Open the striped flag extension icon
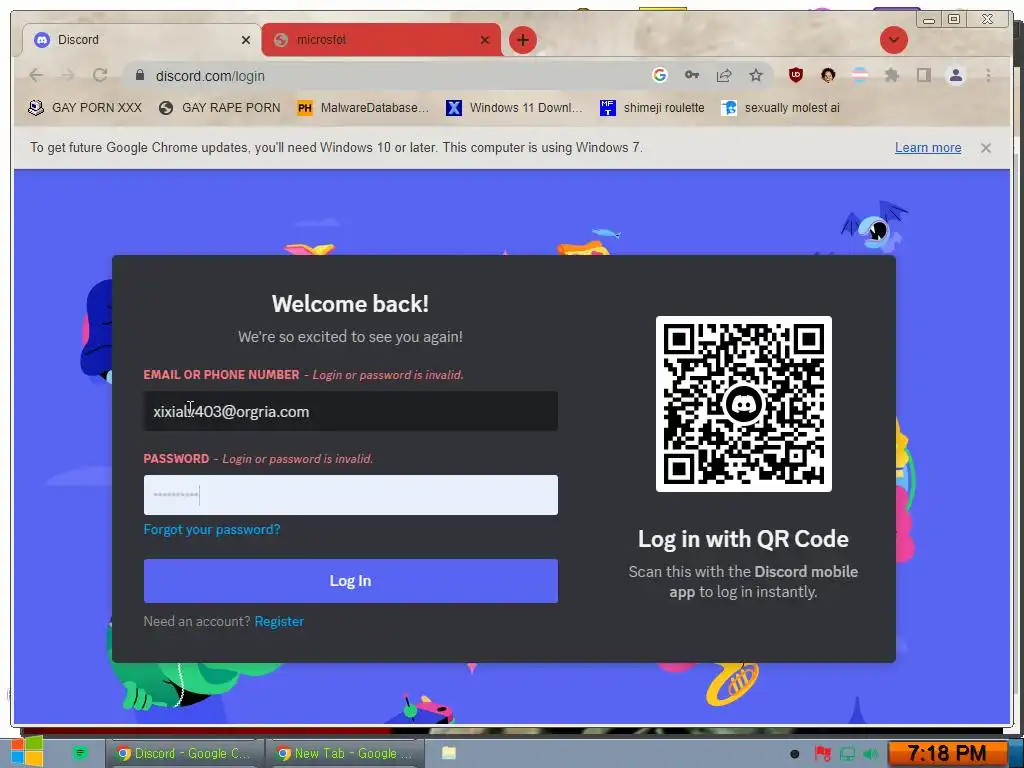Viewport: 1024px width, 768px height. tap(860, 75)
